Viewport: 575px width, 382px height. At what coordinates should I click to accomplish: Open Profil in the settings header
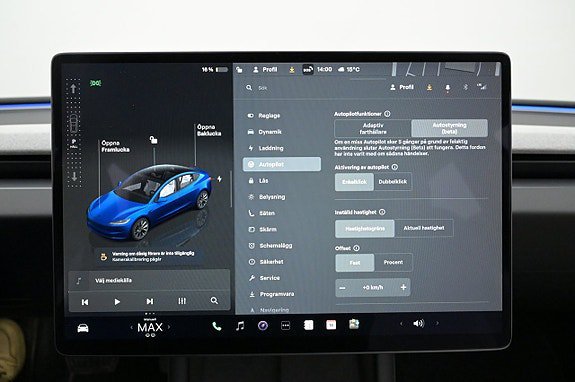pos(402,87)
